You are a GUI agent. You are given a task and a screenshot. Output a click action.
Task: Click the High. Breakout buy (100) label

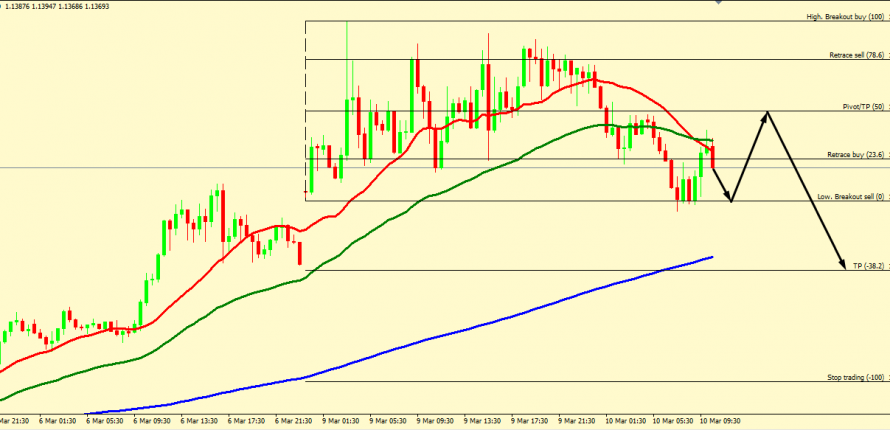pos(845,17)
